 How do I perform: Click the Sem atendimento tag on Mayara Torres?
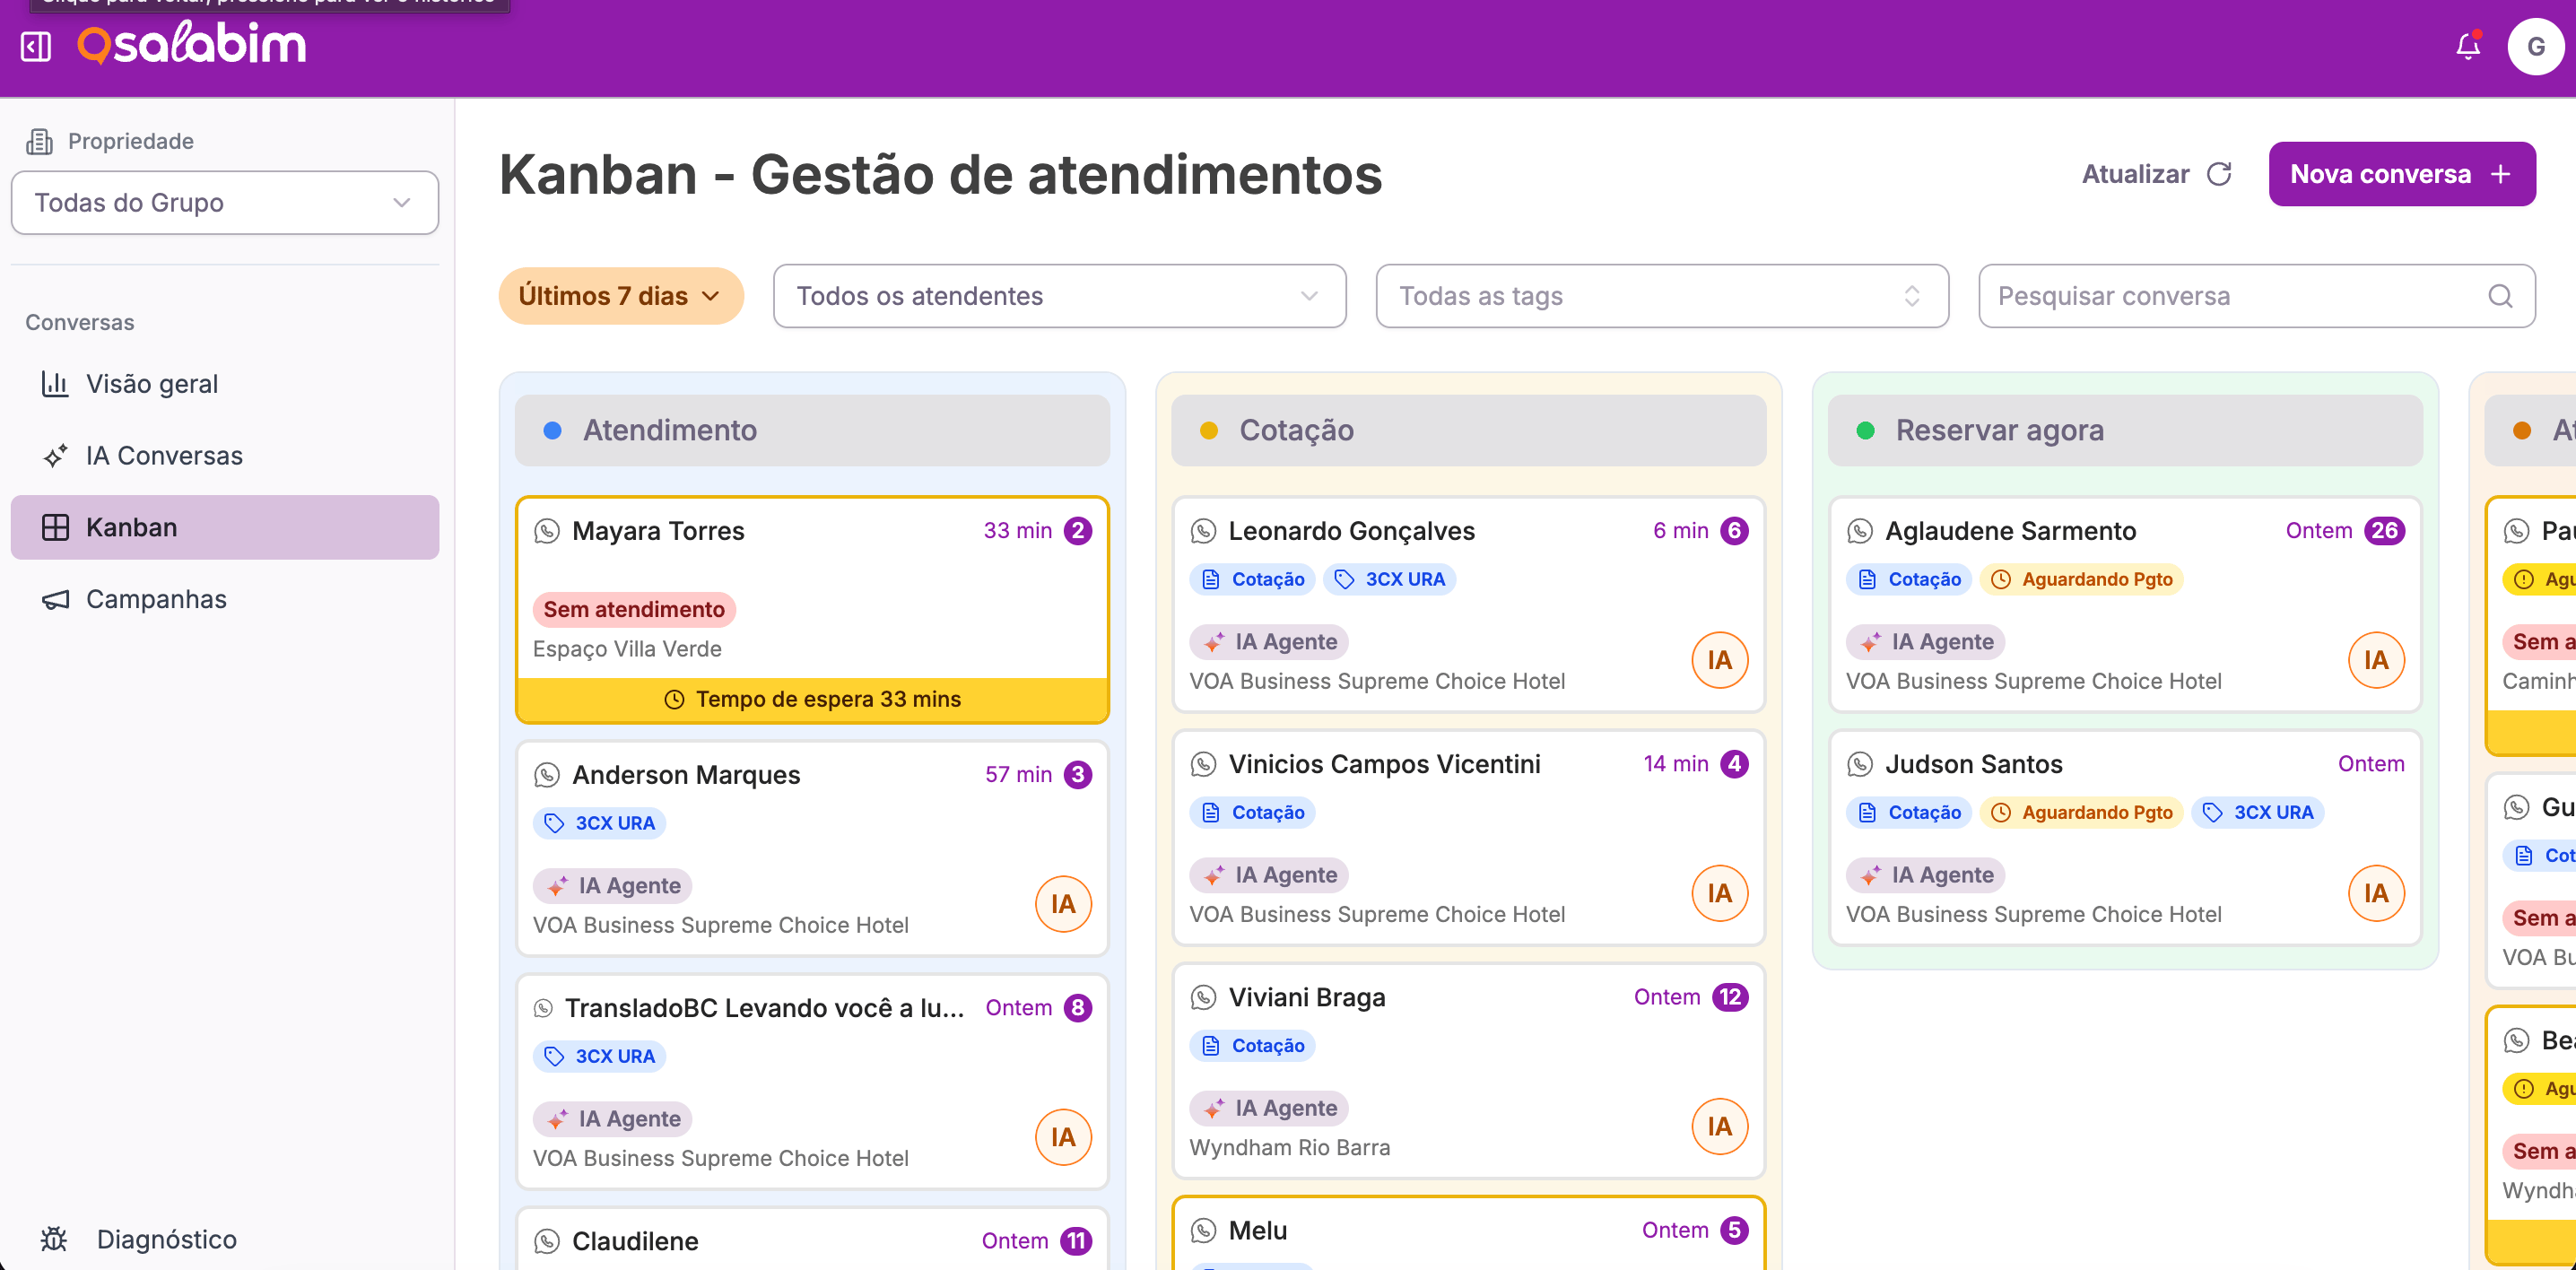[x=634, y=609]
